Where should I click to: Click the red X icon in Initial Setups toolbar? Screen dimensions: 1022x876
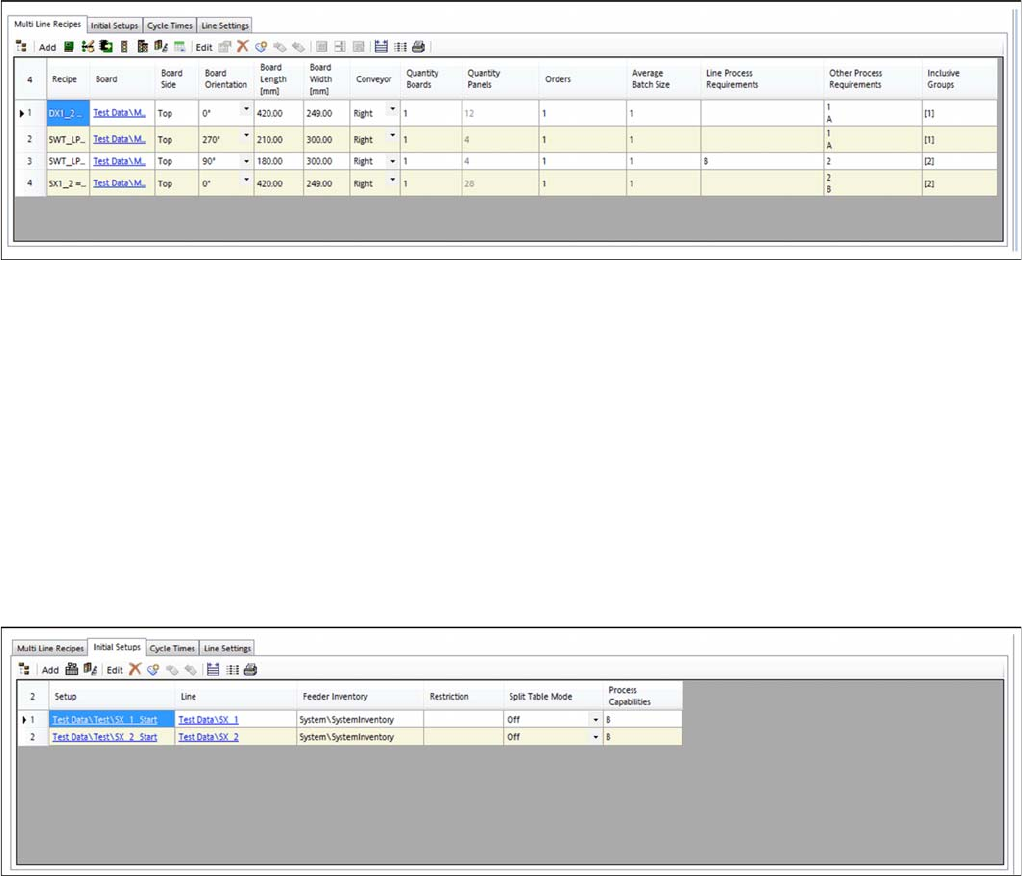tap(134, 669)
